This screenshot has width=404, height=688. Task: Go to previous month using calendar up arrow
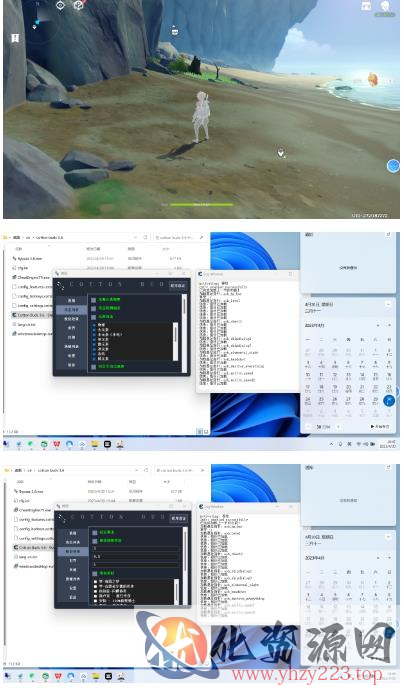[x=378, y=326]
